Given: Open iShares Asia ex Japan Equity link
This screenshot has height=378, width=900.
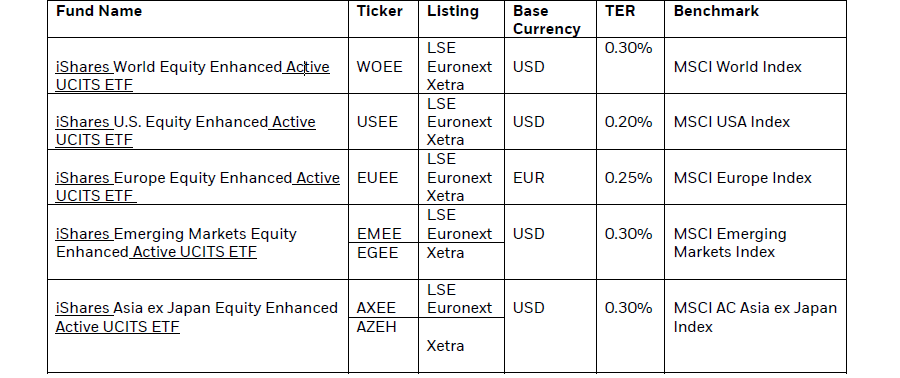Looking at the screenshot, I should point(196,317).
